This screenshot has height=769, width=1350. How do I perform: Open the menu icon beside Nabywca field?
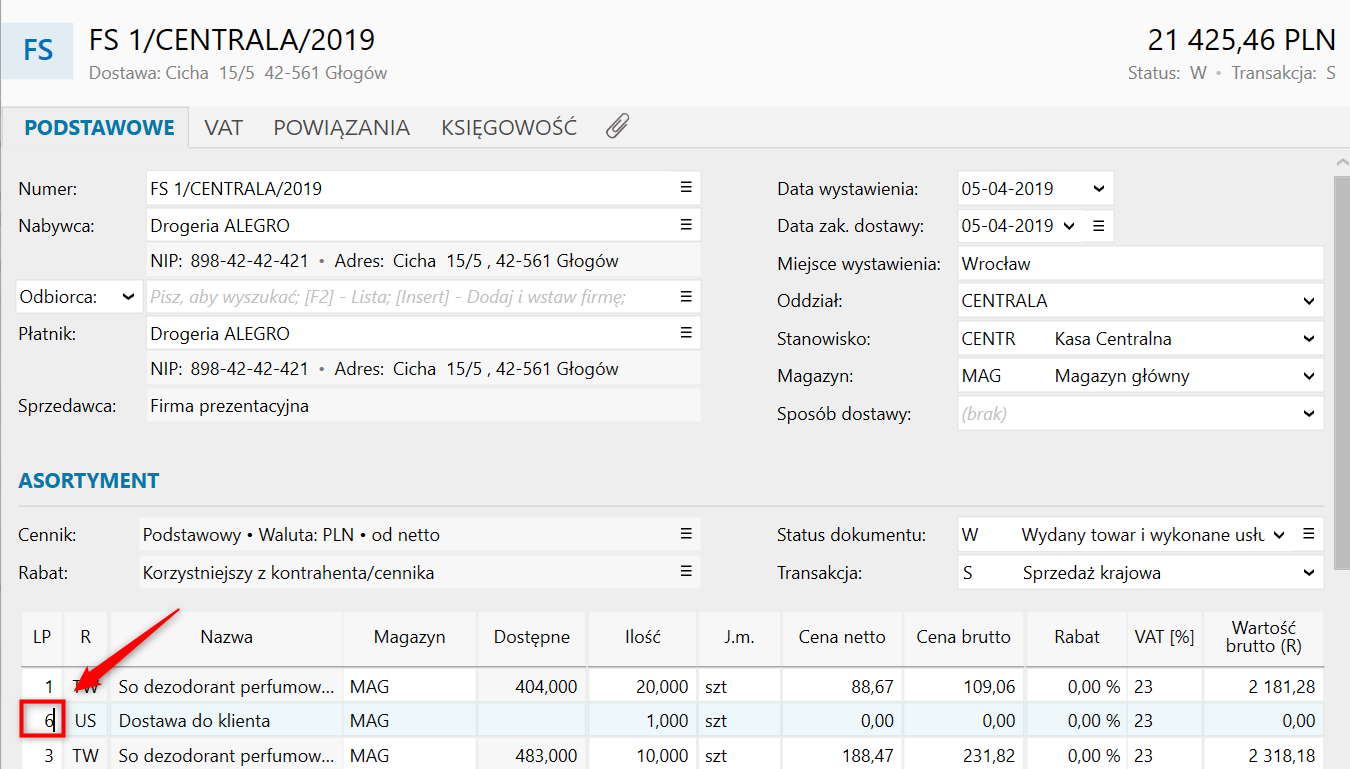tap(686, 225)
